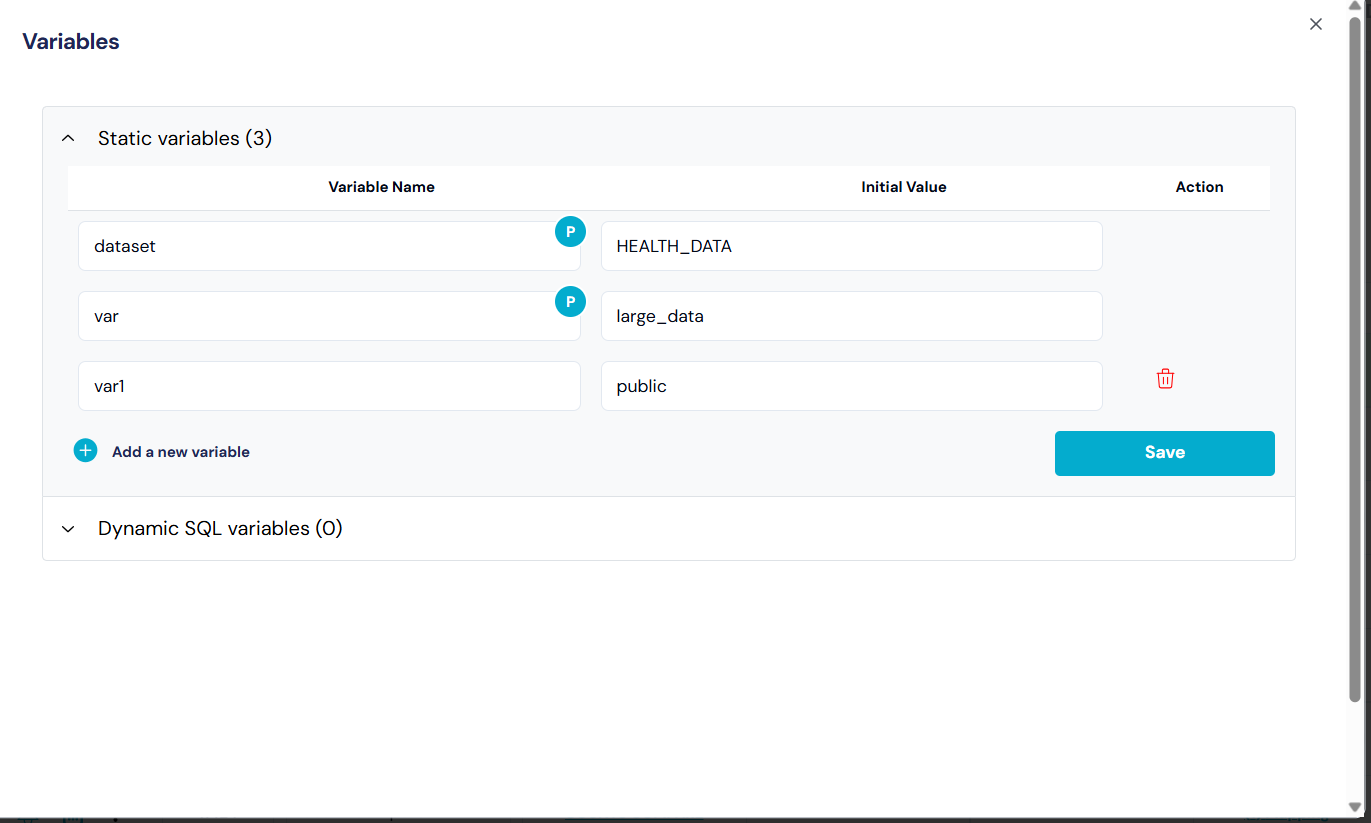Screen dimensions: 1371x823
Task: Click the Add a new variable link
Action: click(181, 452)
